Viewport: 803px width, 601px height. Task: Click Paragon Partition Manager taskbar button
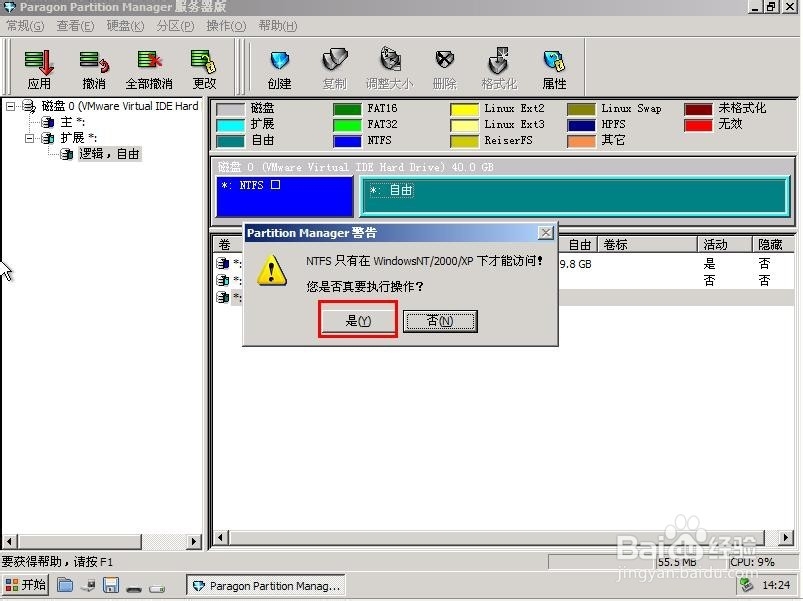click(266, 586)
